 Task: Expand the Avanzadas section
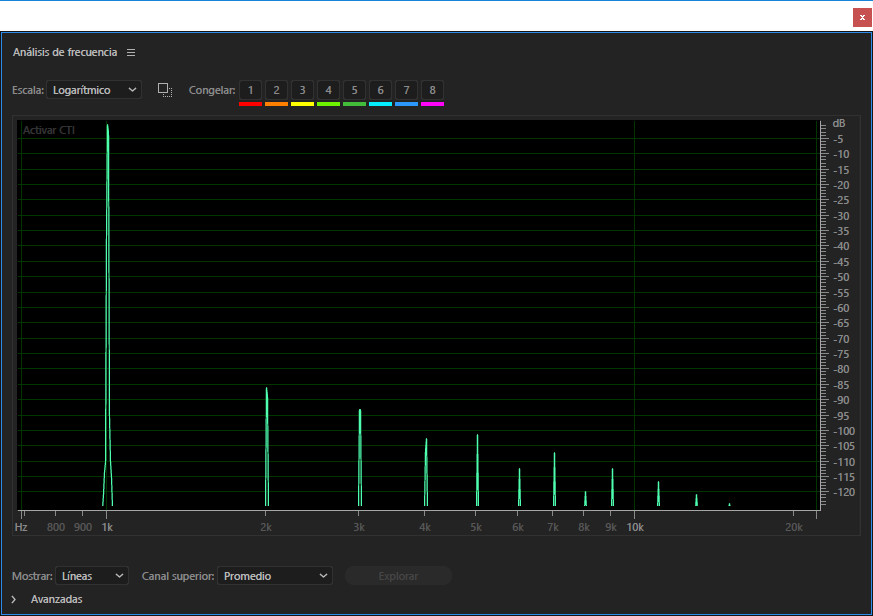click(14, 599)
